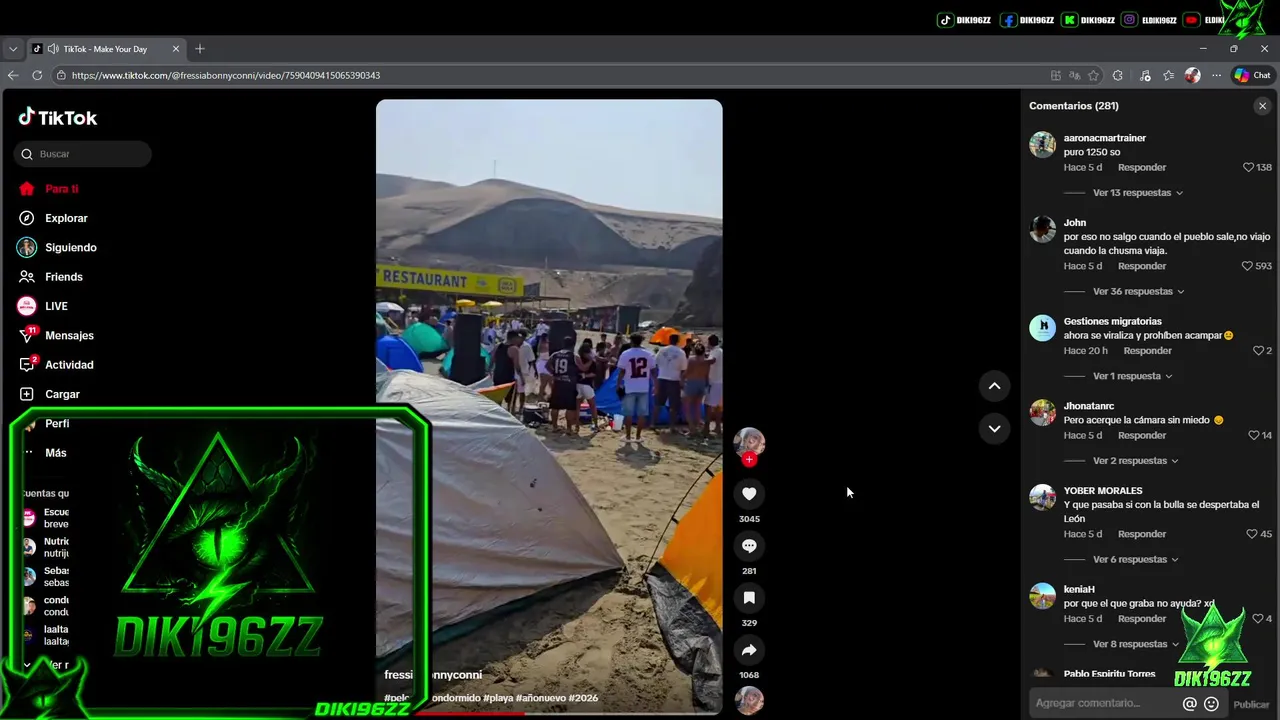The height and width of the screenshot is (720, 1280).
Task: Open Gestiones migratorias profile avatar
Action: (1042, 328)
